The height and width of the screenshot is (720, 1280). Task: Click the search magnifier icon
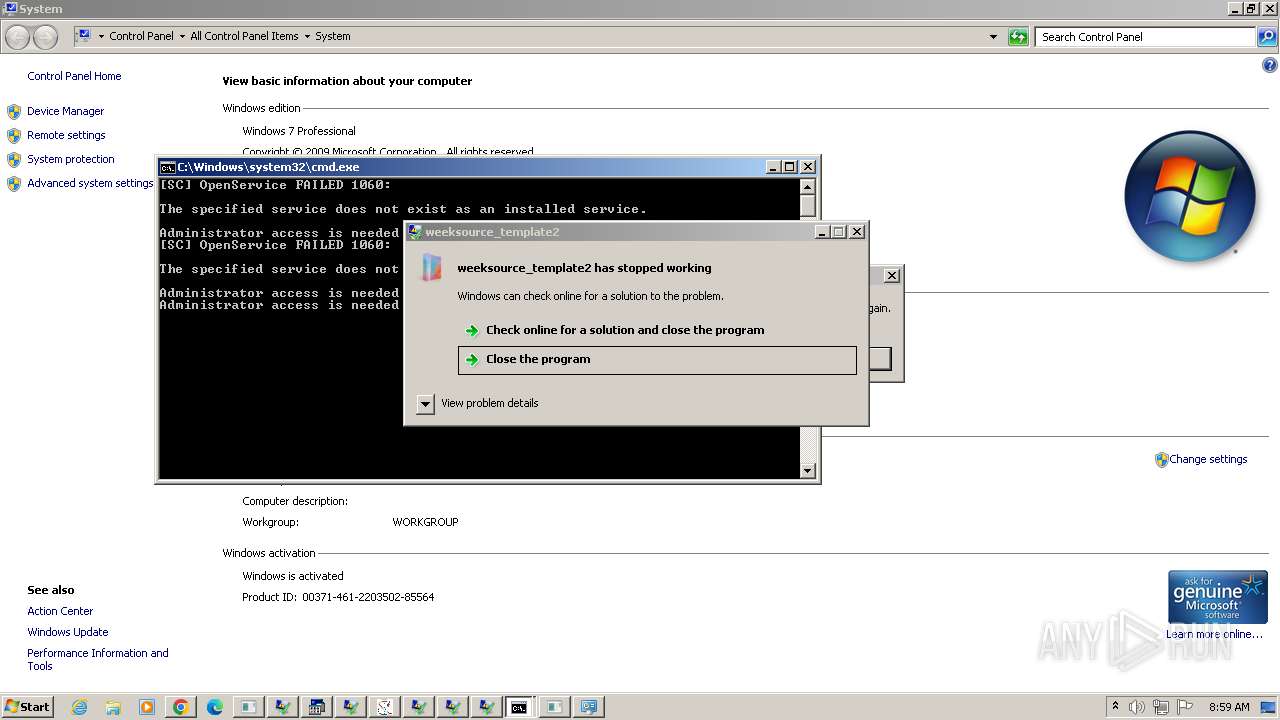[1266, 37]
